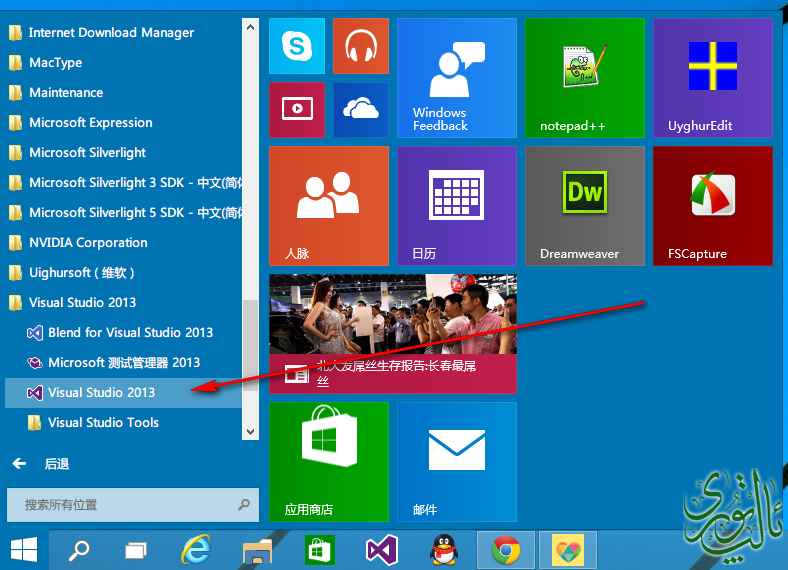Open the Video player tile

(297, 110)
